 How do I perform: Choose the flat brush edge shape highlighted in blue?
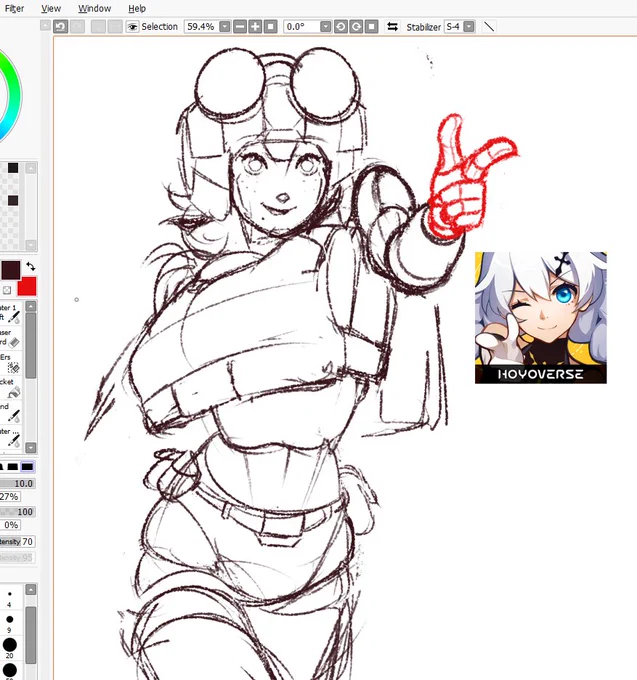tap(27, 467)
